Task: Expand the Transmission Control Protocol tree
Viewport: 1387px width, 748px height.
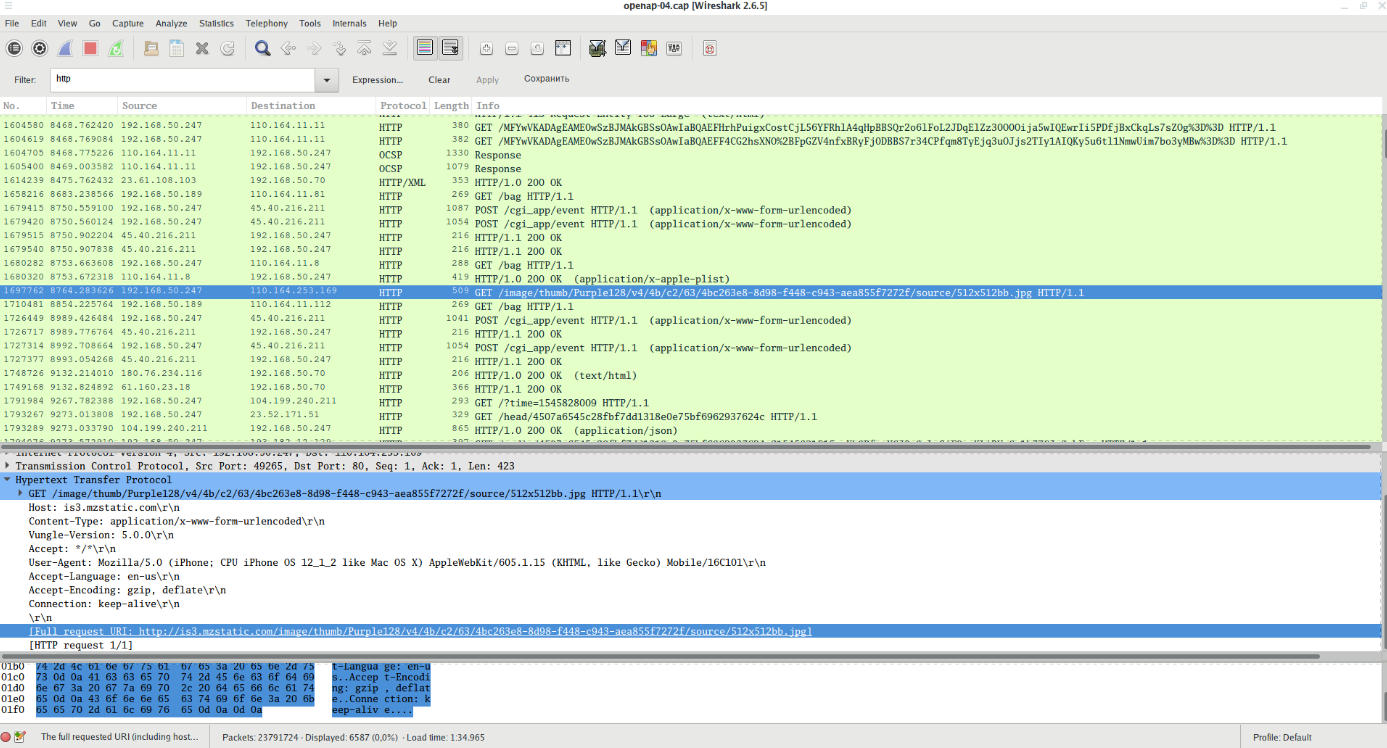Action: pos(8,466)
